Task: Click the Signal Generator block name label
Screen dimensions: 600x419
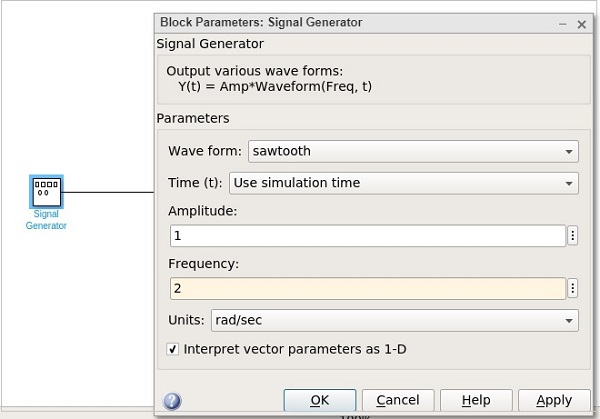Action: [46, 220]
